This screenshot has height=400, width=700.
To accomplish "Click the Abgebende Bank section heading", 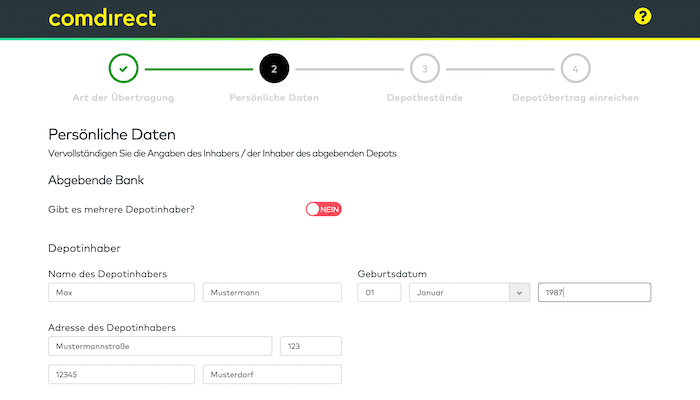I will point(96,180).
